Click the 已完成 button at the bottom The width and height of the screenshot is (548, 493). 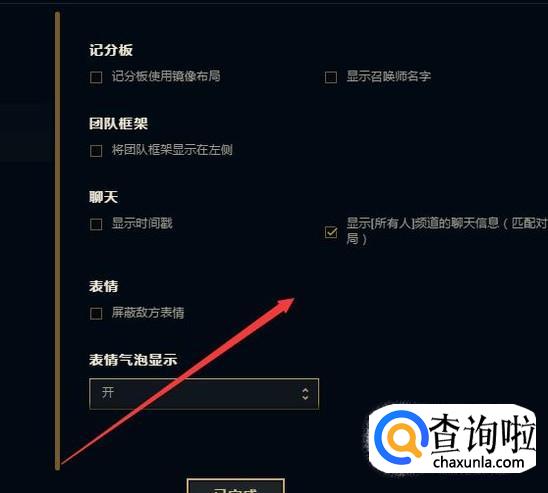point(236,486)
